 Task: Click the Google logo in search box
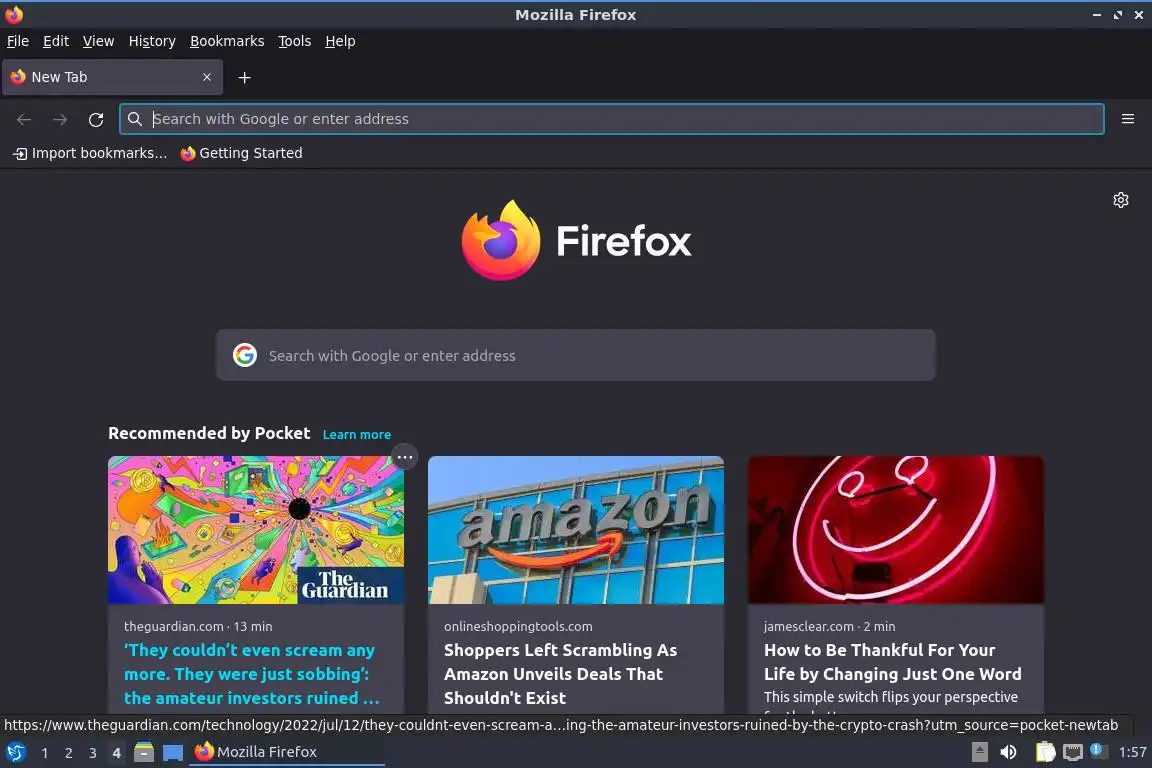pyautogui.click(x=245, y=355)
